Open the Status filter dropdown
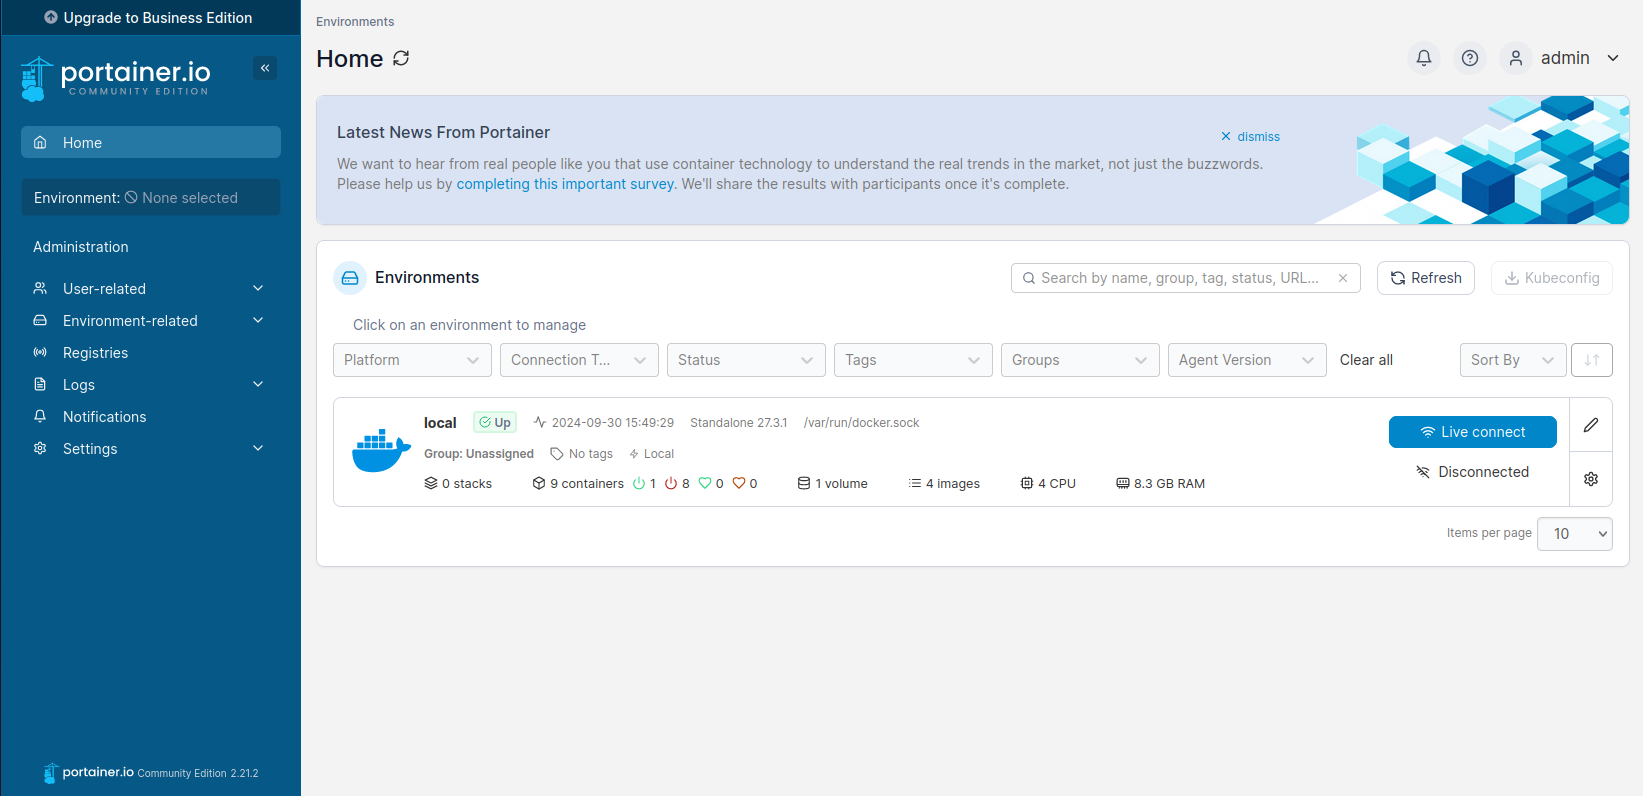The width and height of the screenshot is (1643, 796). point(746,360)
